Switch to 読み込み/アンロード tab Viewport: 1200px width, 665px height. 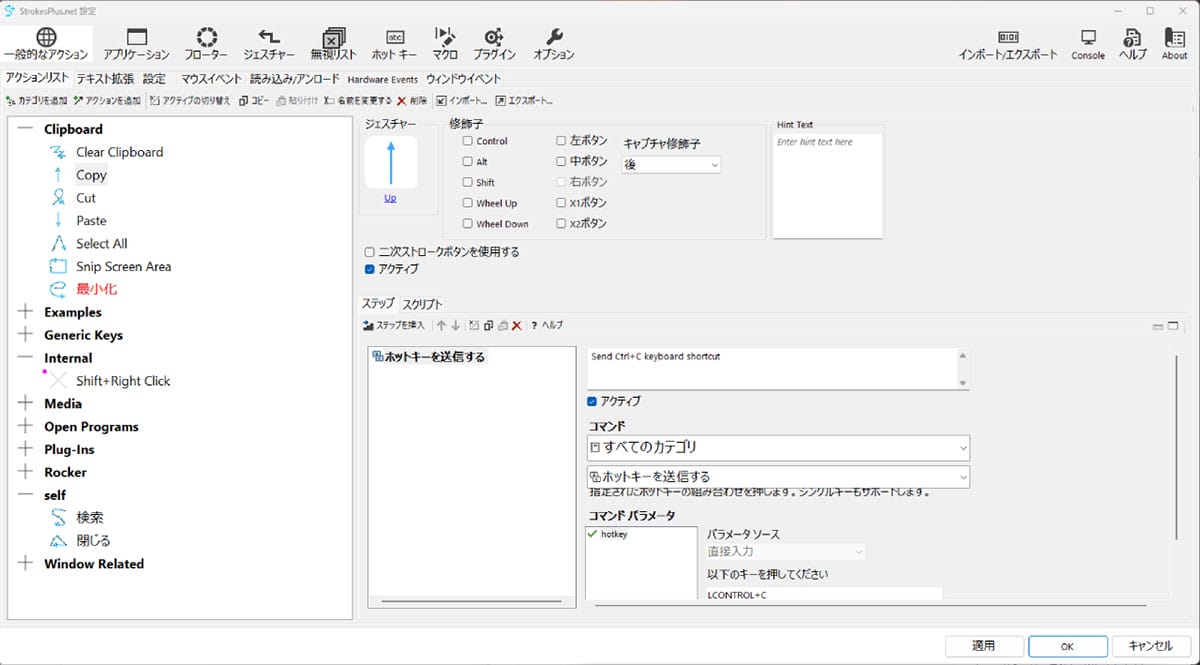click(x=295, y=78)
